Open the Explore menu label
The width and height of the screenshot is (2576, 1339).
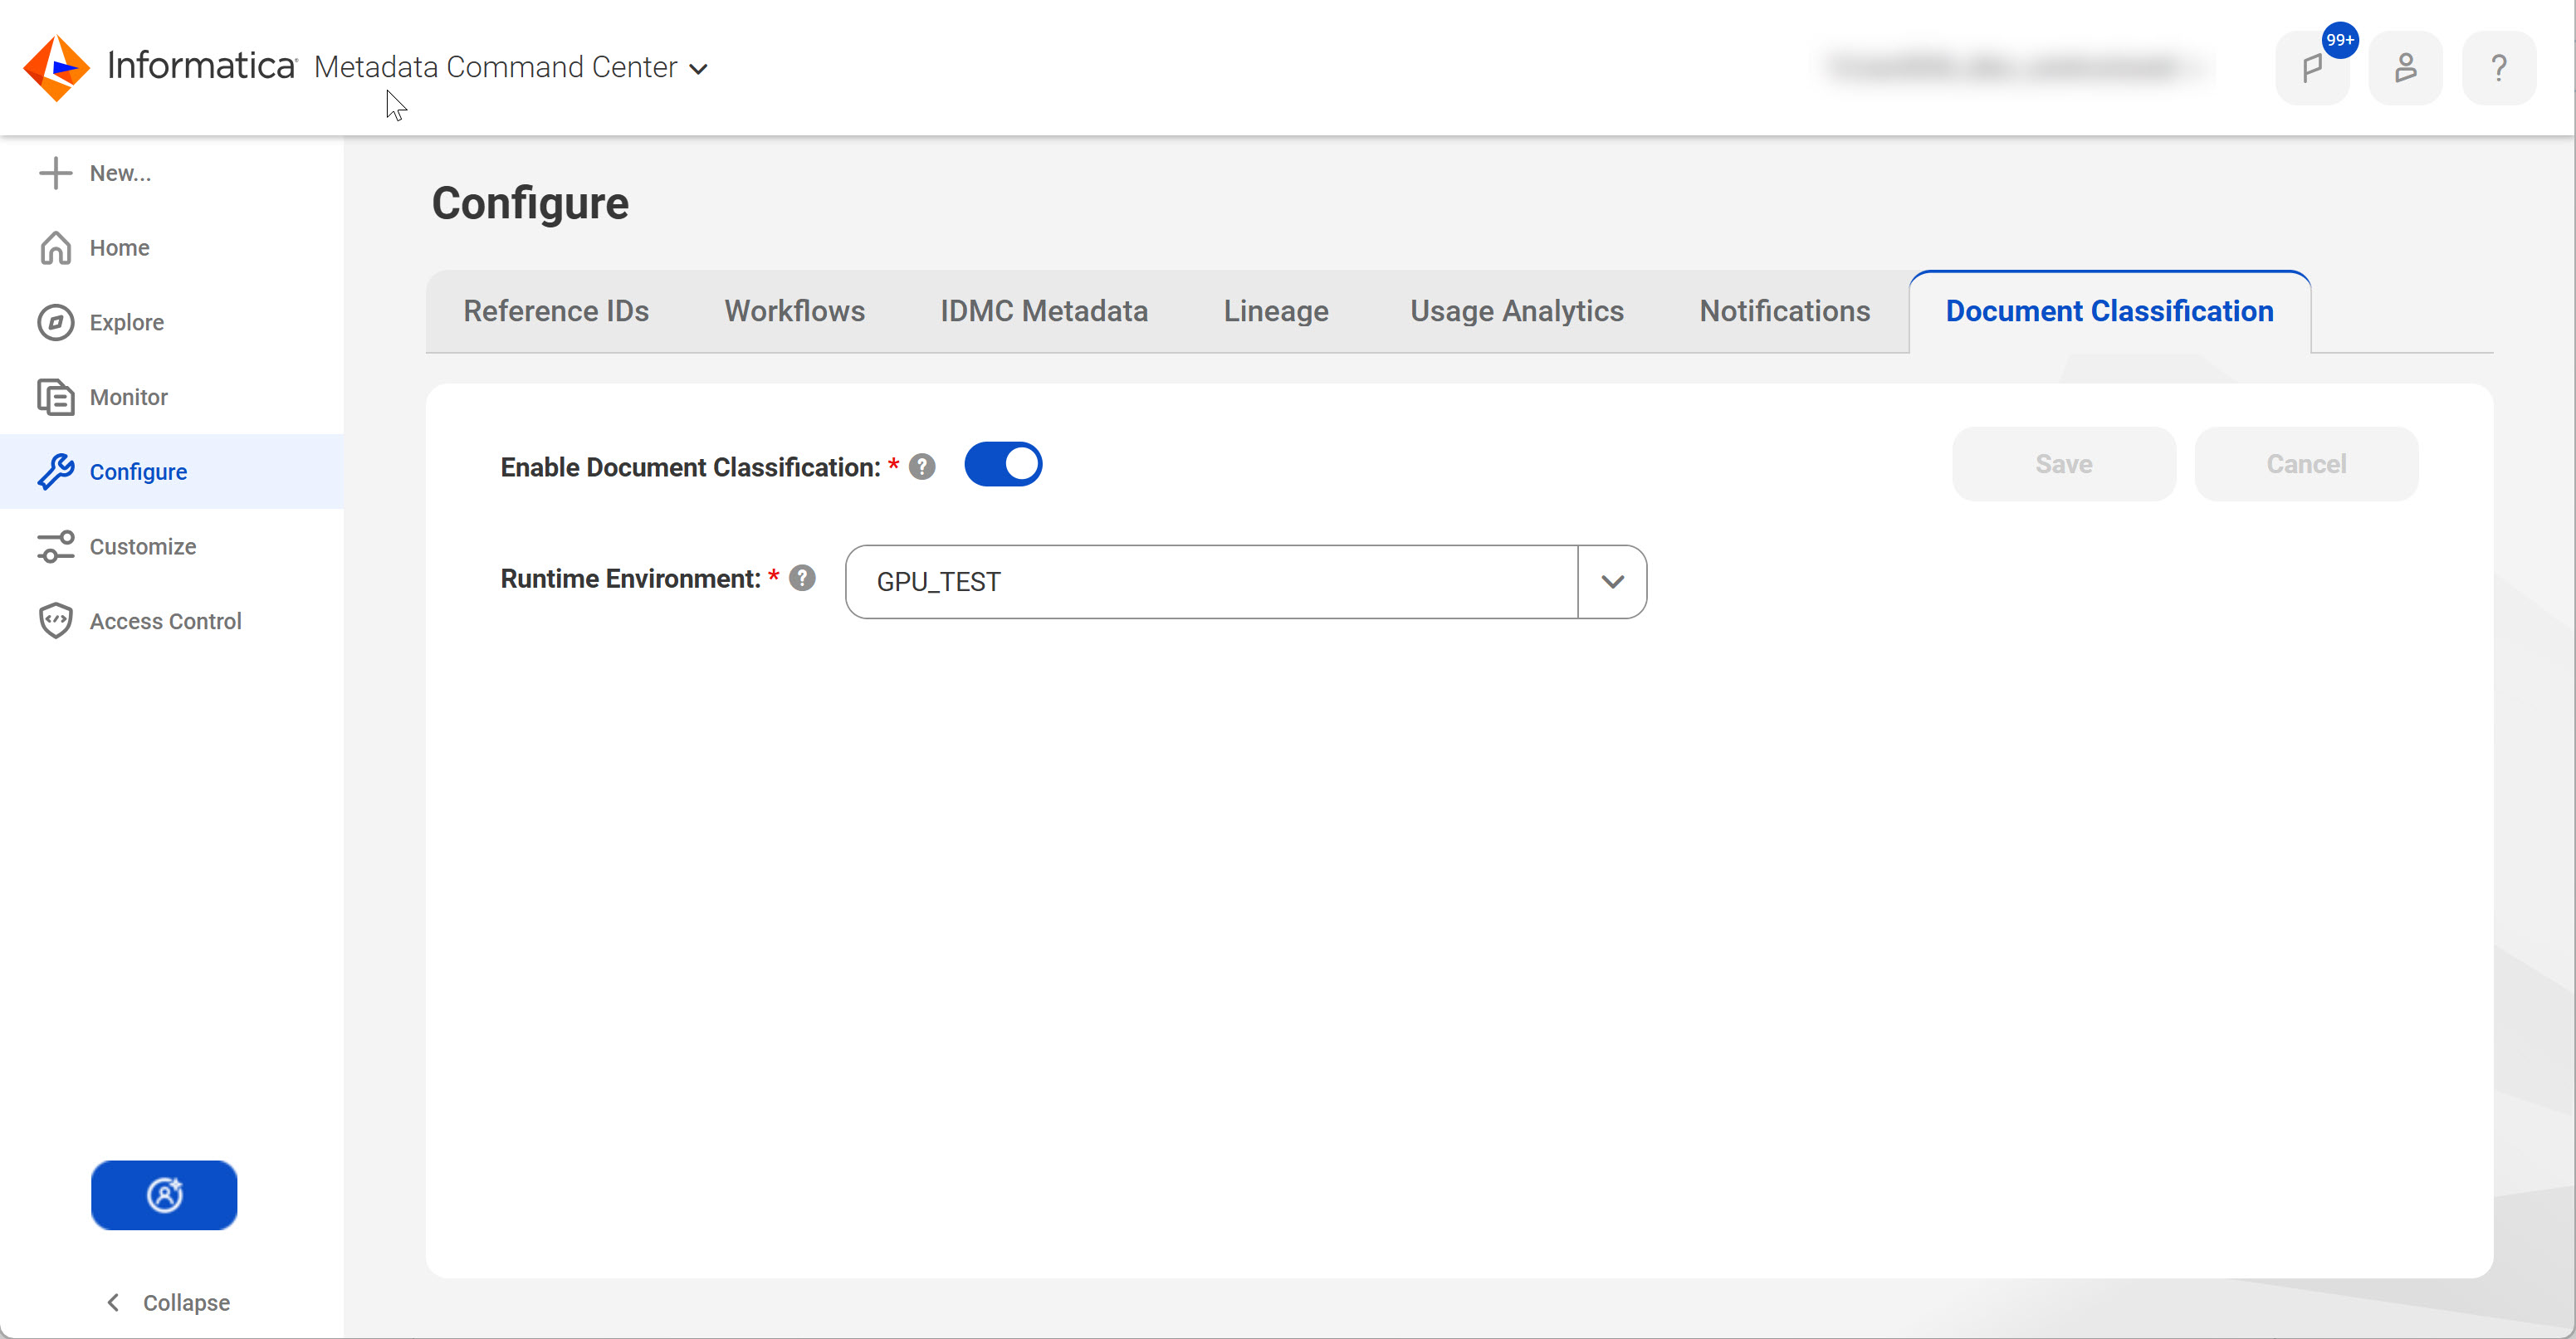127,323
